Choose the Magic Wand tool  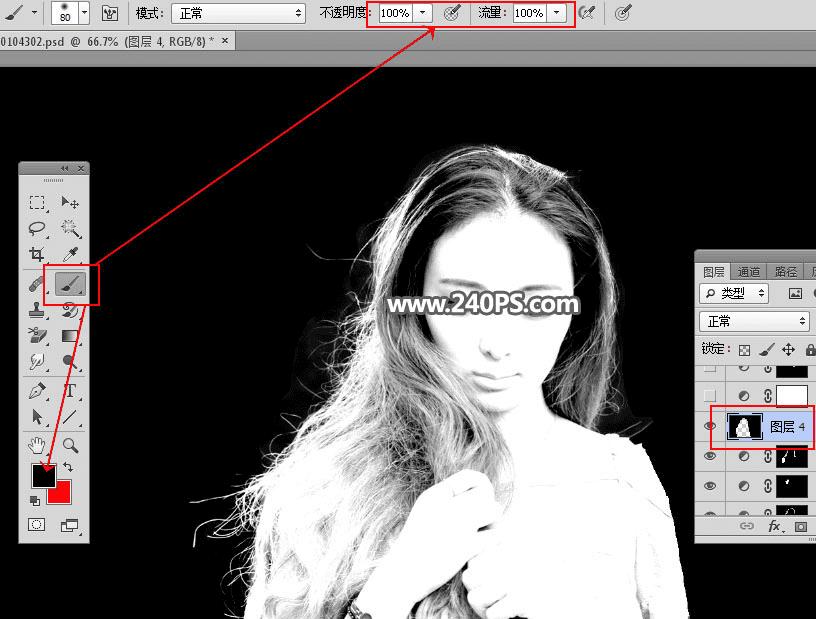pyautogui.click(x=70, y=228)
